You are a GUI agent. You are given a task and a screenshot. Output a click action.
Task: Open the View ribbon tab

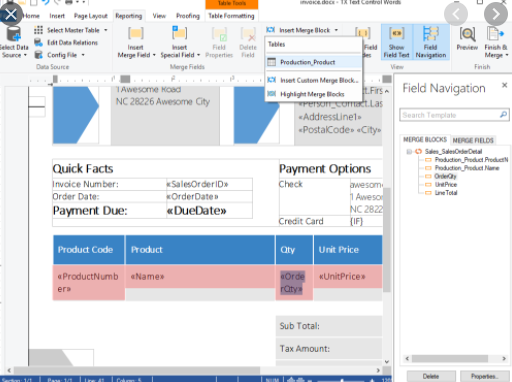[x=159, y=16]
